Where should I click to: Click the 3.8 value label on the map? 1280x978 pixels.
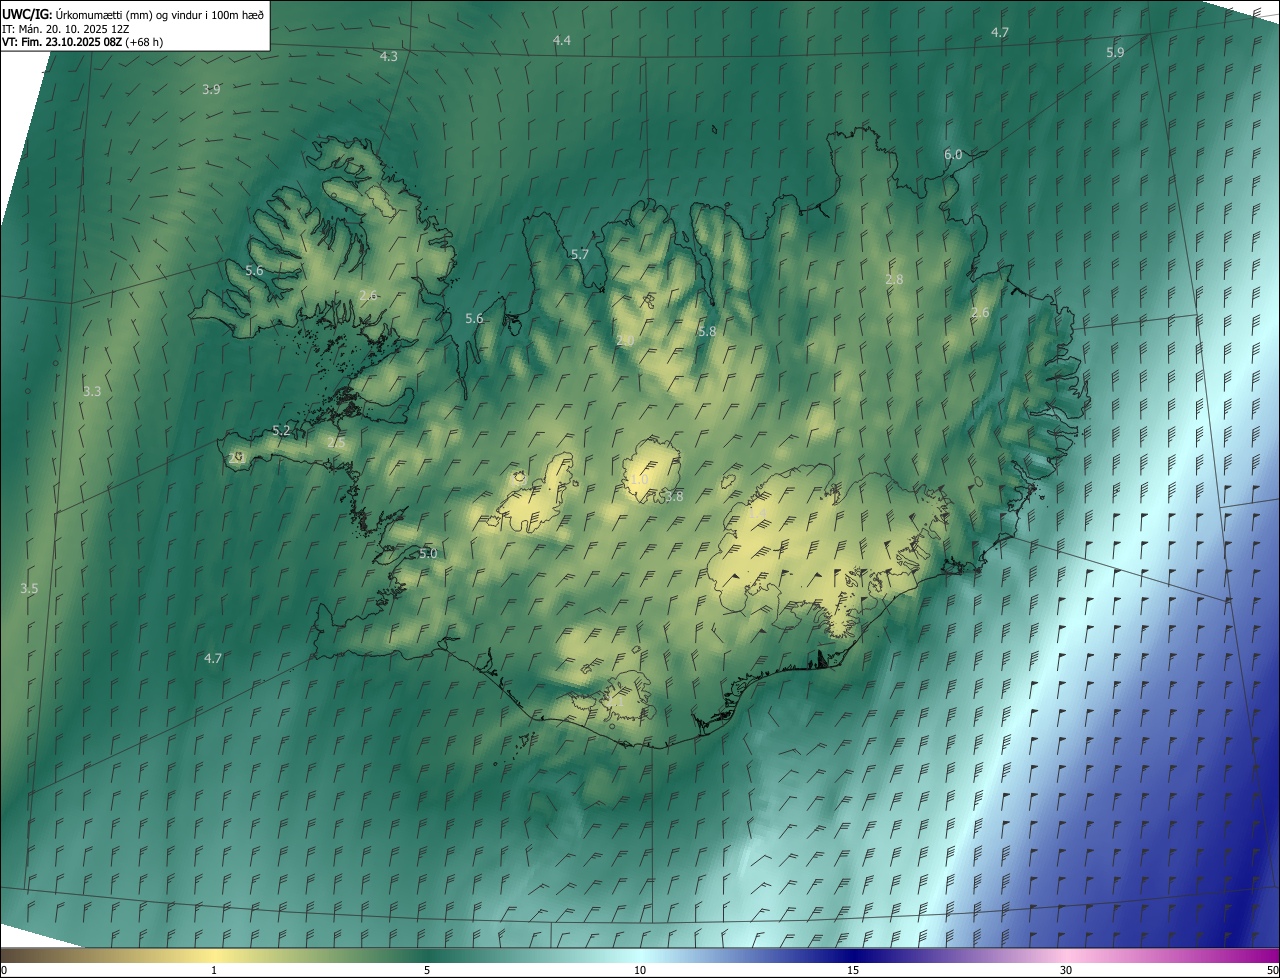[674, 496]
